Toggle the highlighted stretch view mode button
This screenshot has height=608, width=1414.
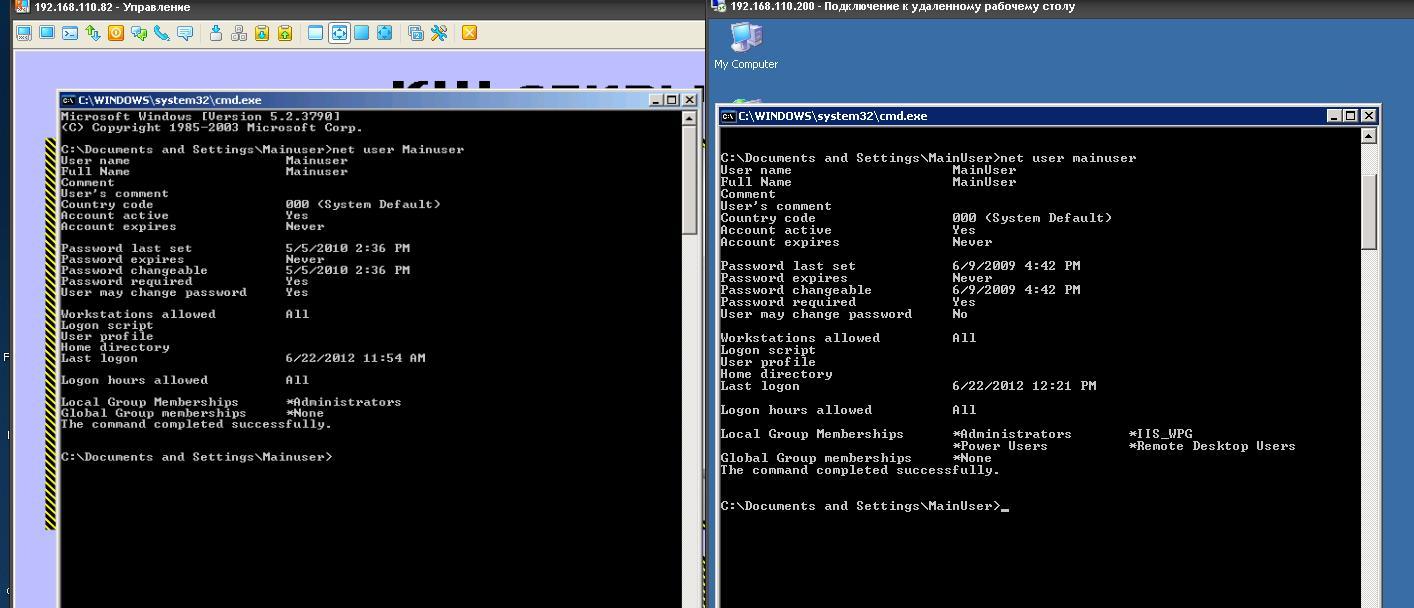pyautogui.click(x=339, y=33)
